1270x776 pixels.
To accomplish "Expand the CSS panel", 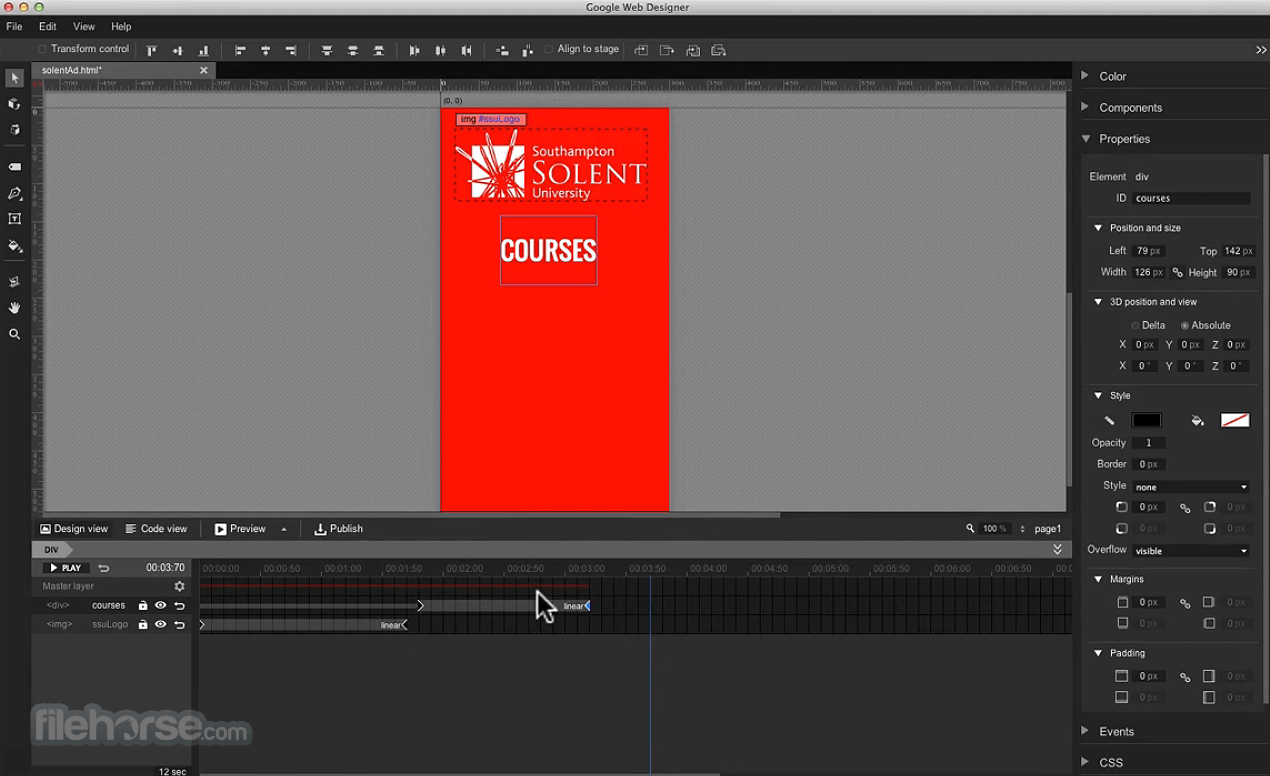I will tap(1085, 762).
